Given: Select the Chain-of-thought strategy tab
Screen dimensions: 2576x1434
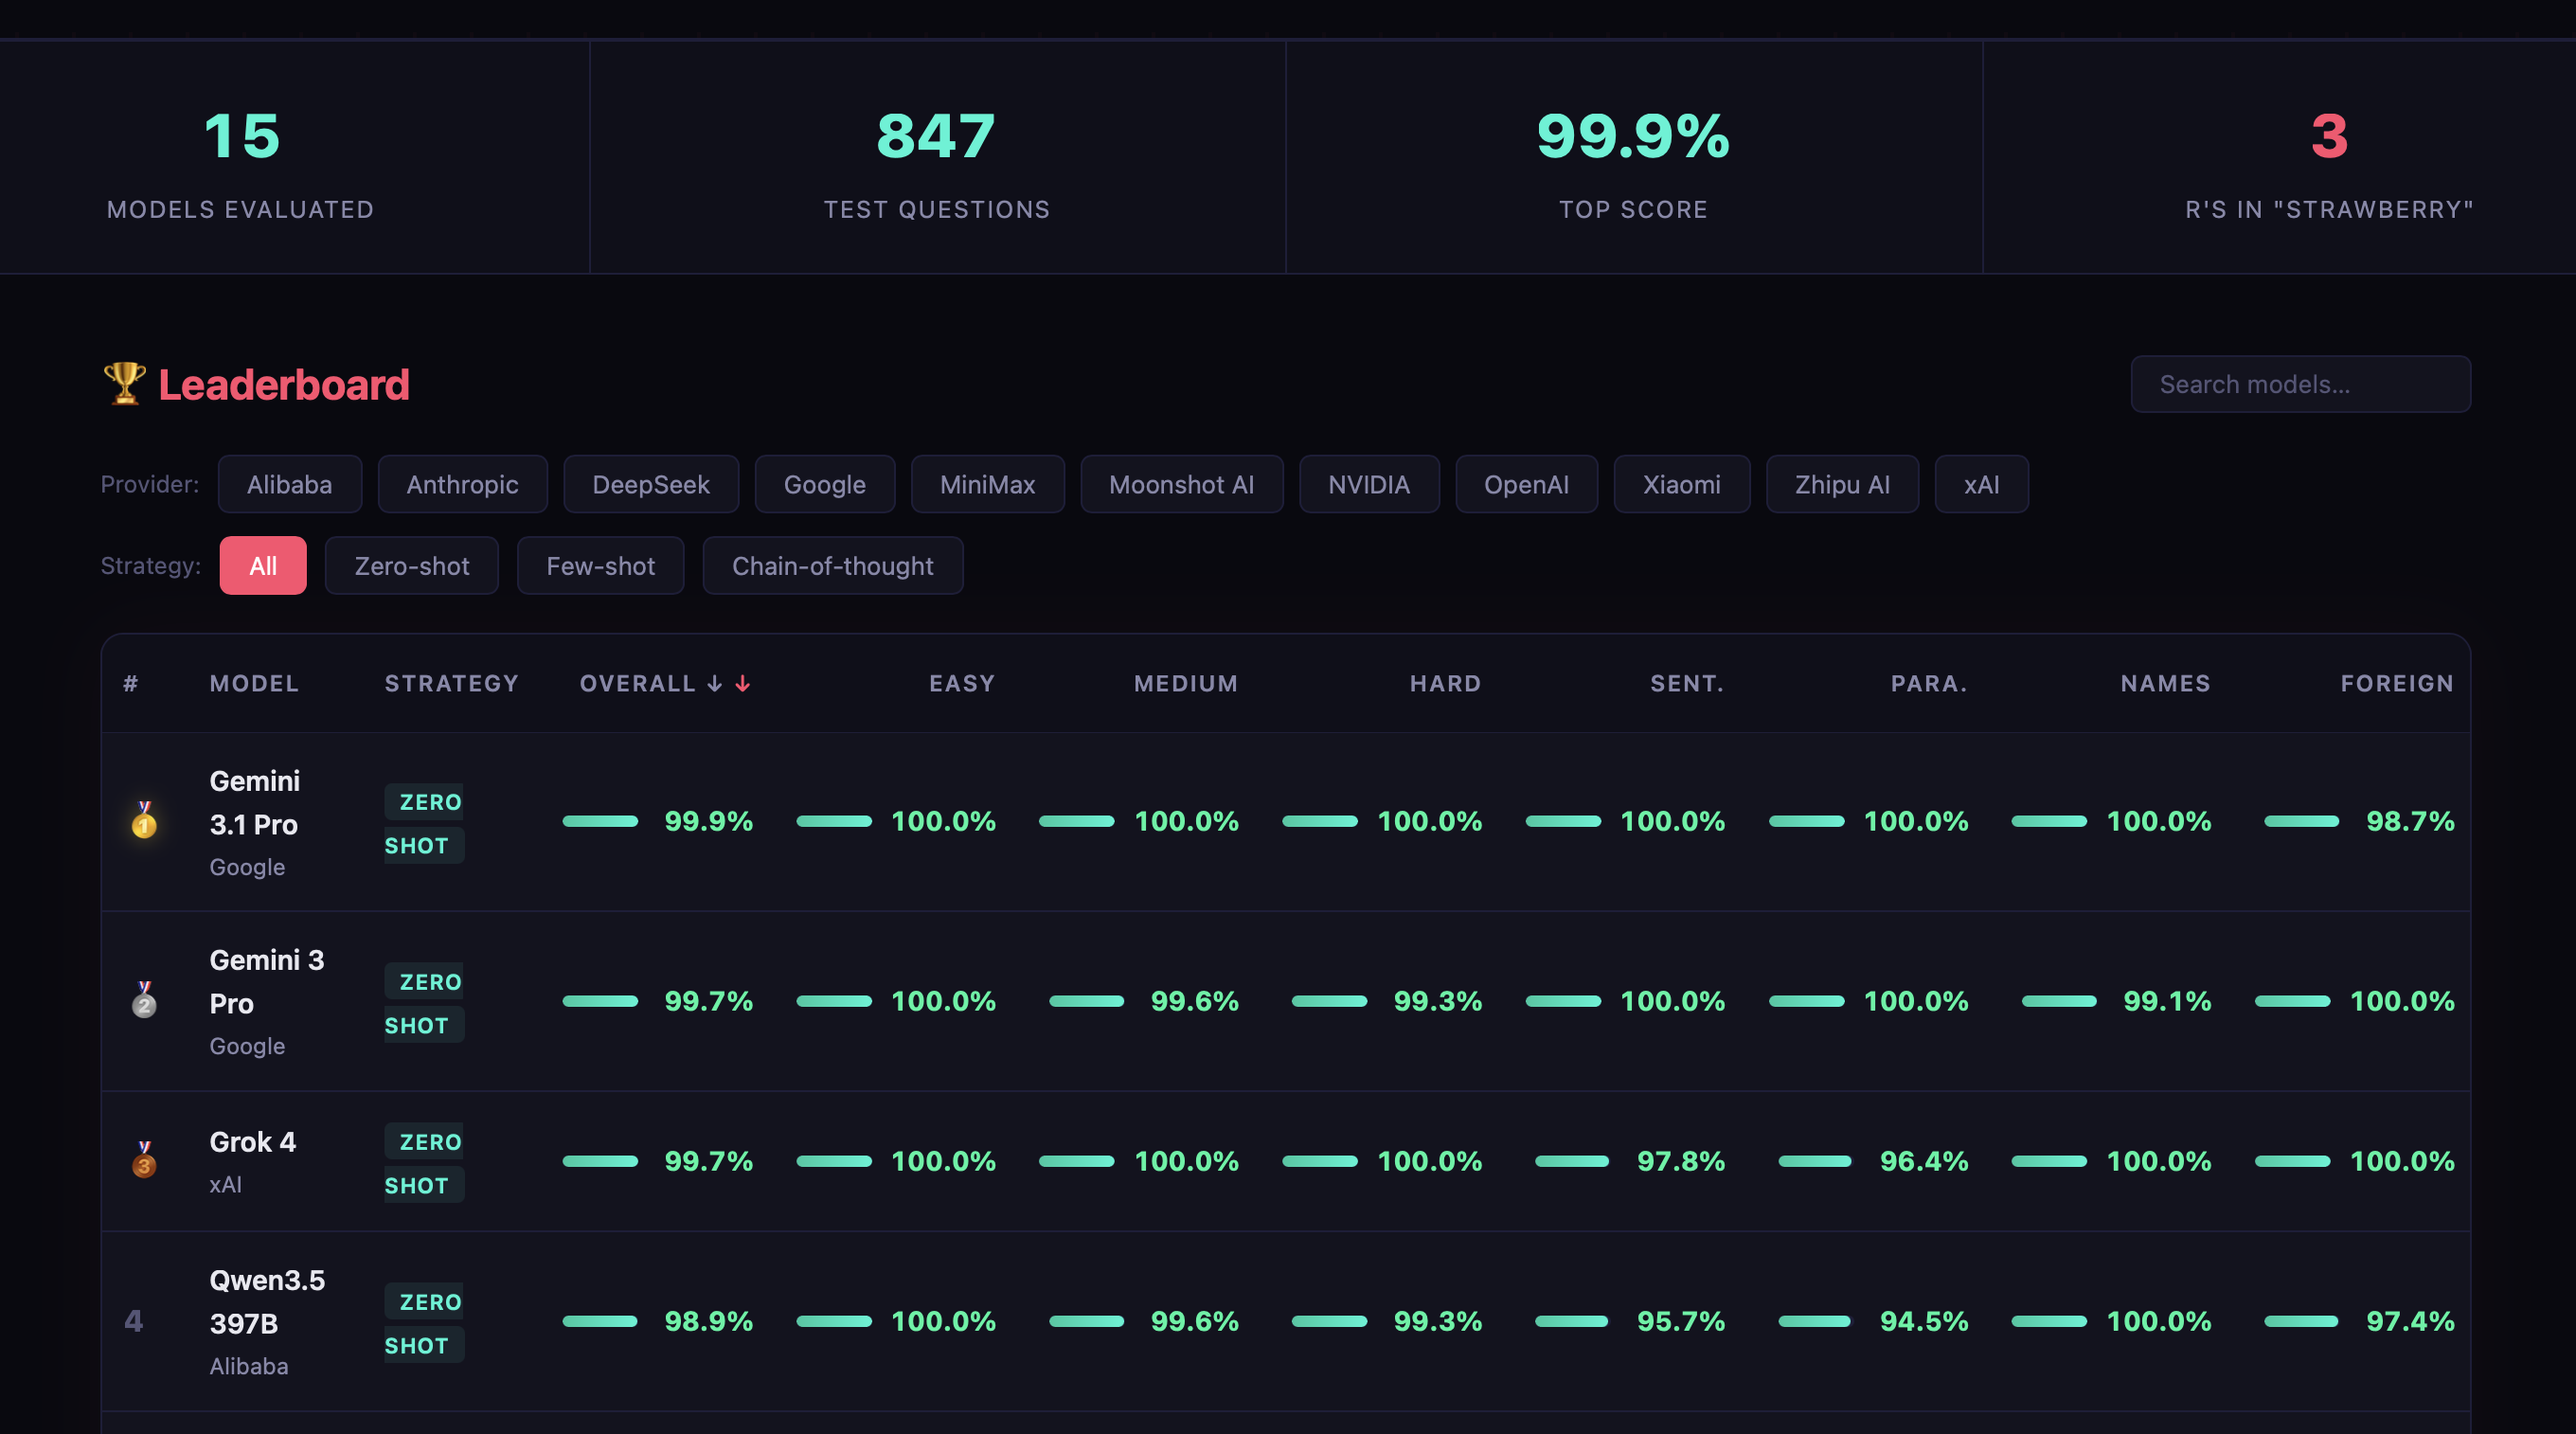Looking at the screenshot, I should click(x=832, y=566).
